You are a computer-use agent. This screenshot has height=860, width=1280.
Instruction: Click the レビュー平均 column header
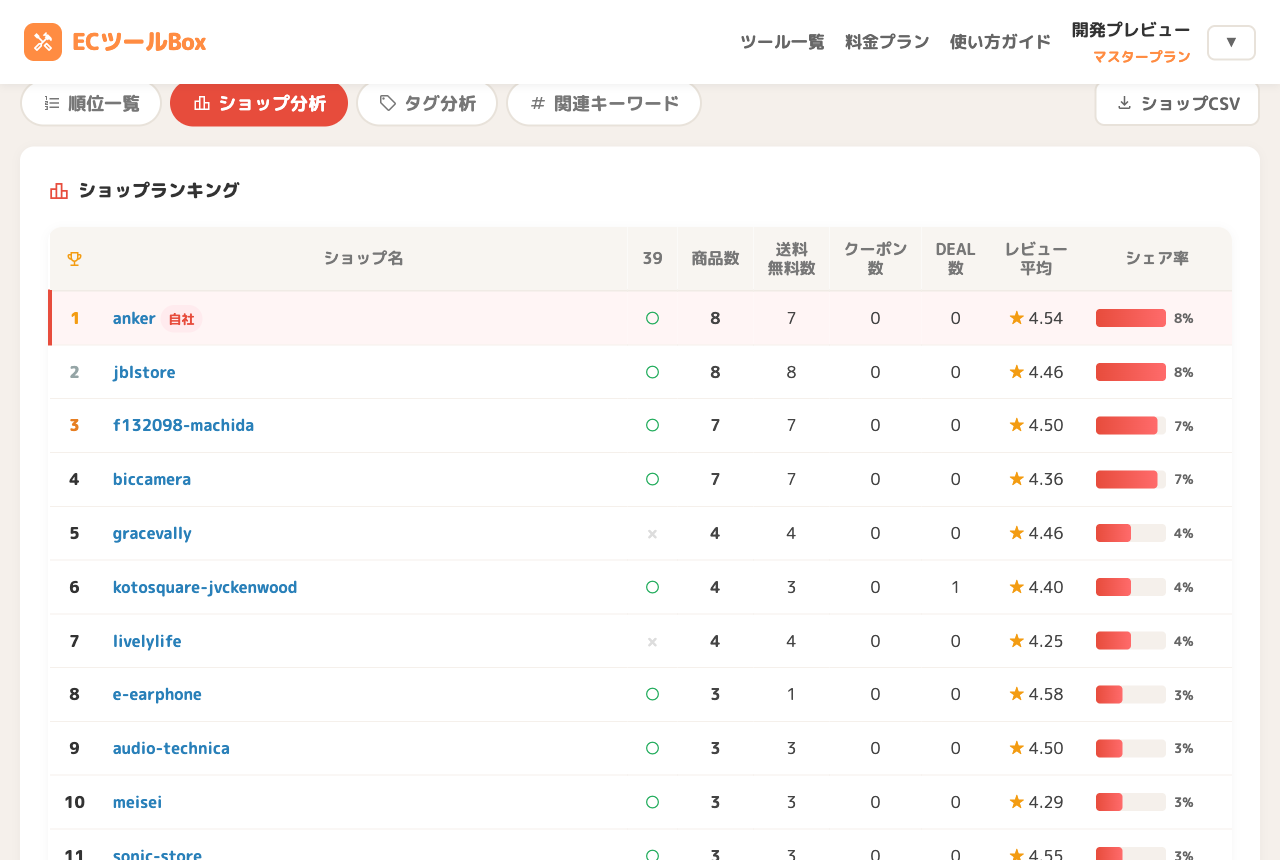click(x=1036, y=259)
